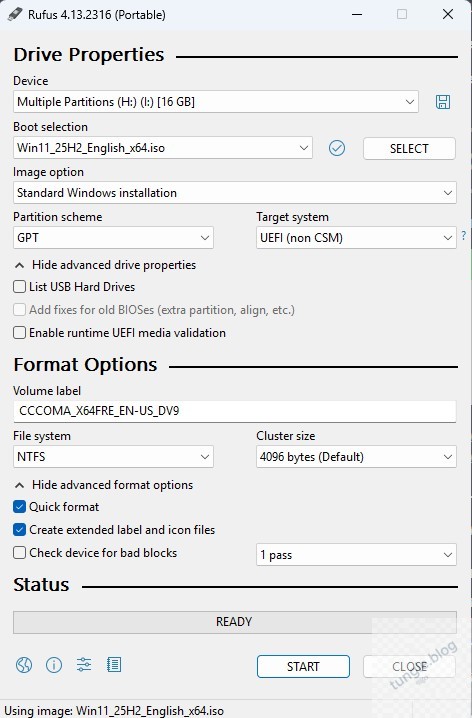Image resolution: width=472 pixels, height=718 pixels.
Task: Show the log document icon
Action: pos(114,664)
